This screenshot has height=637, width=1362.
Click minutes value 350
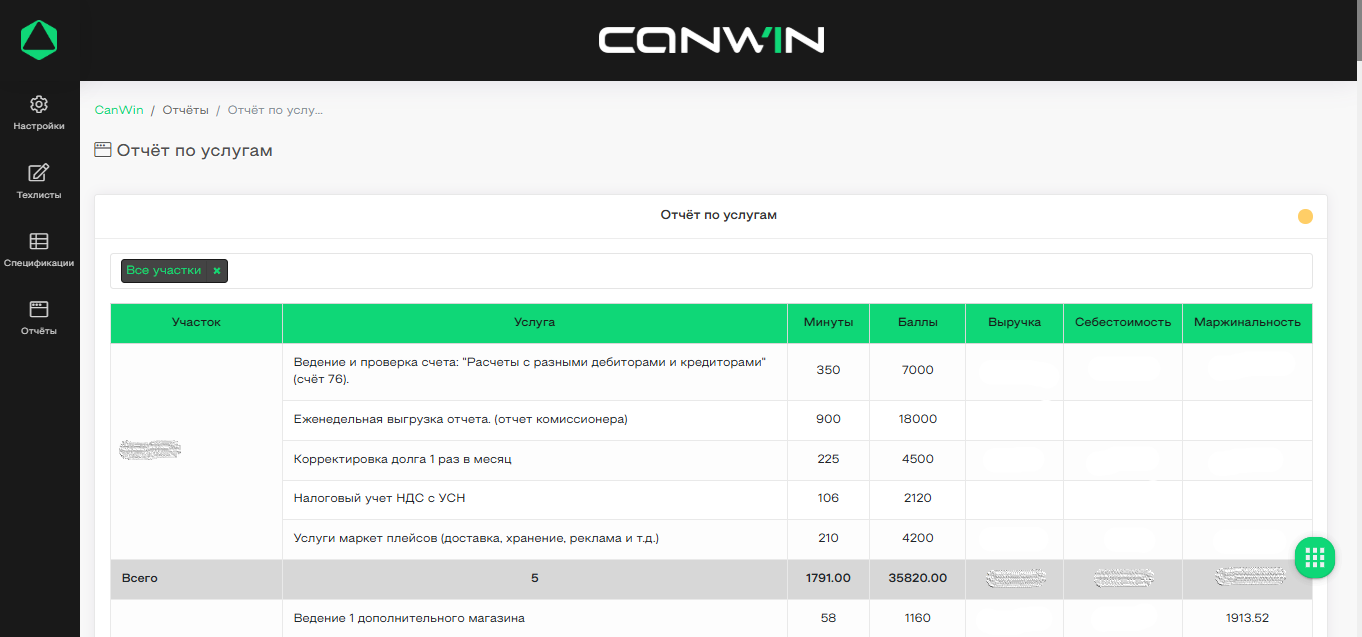829,370
